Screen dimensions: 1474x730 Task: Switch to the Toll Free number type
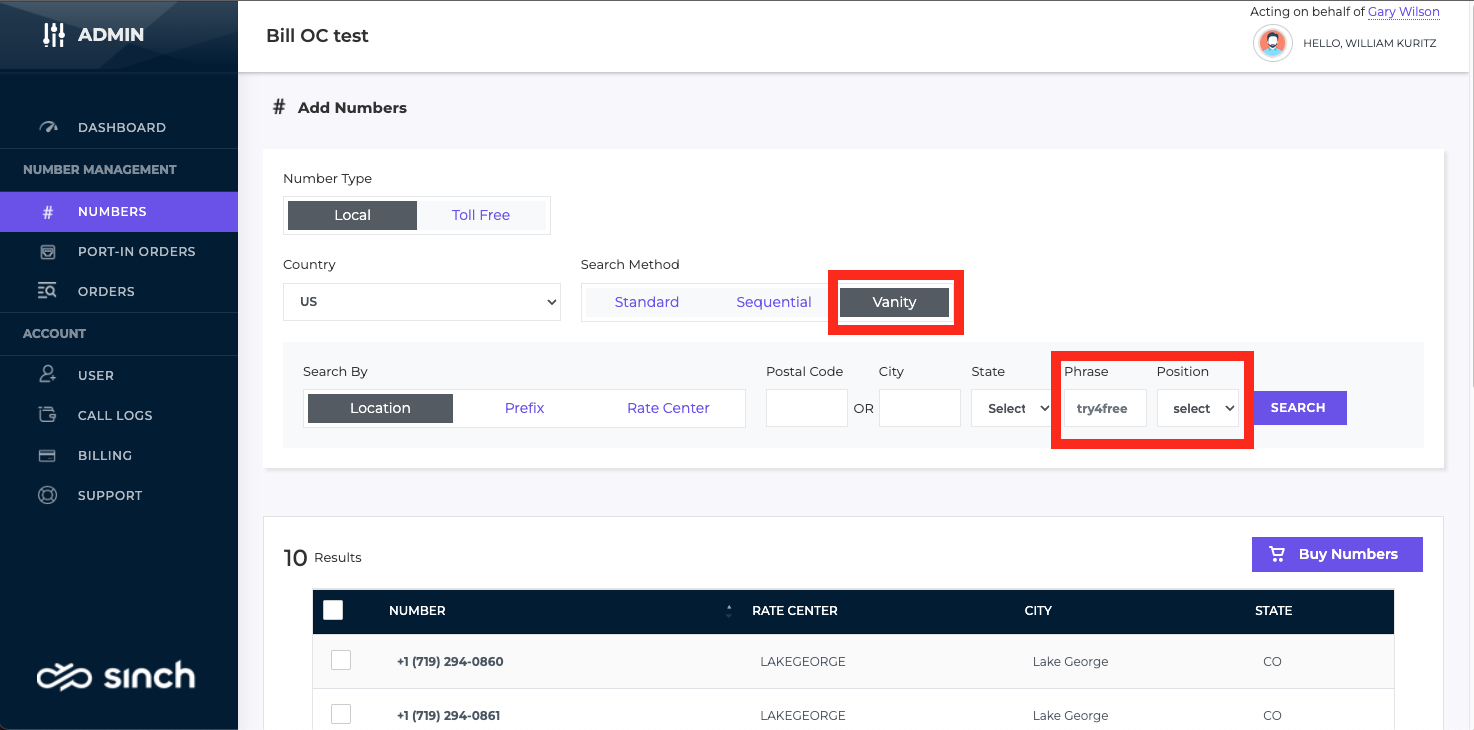click(x=481, y=215)
